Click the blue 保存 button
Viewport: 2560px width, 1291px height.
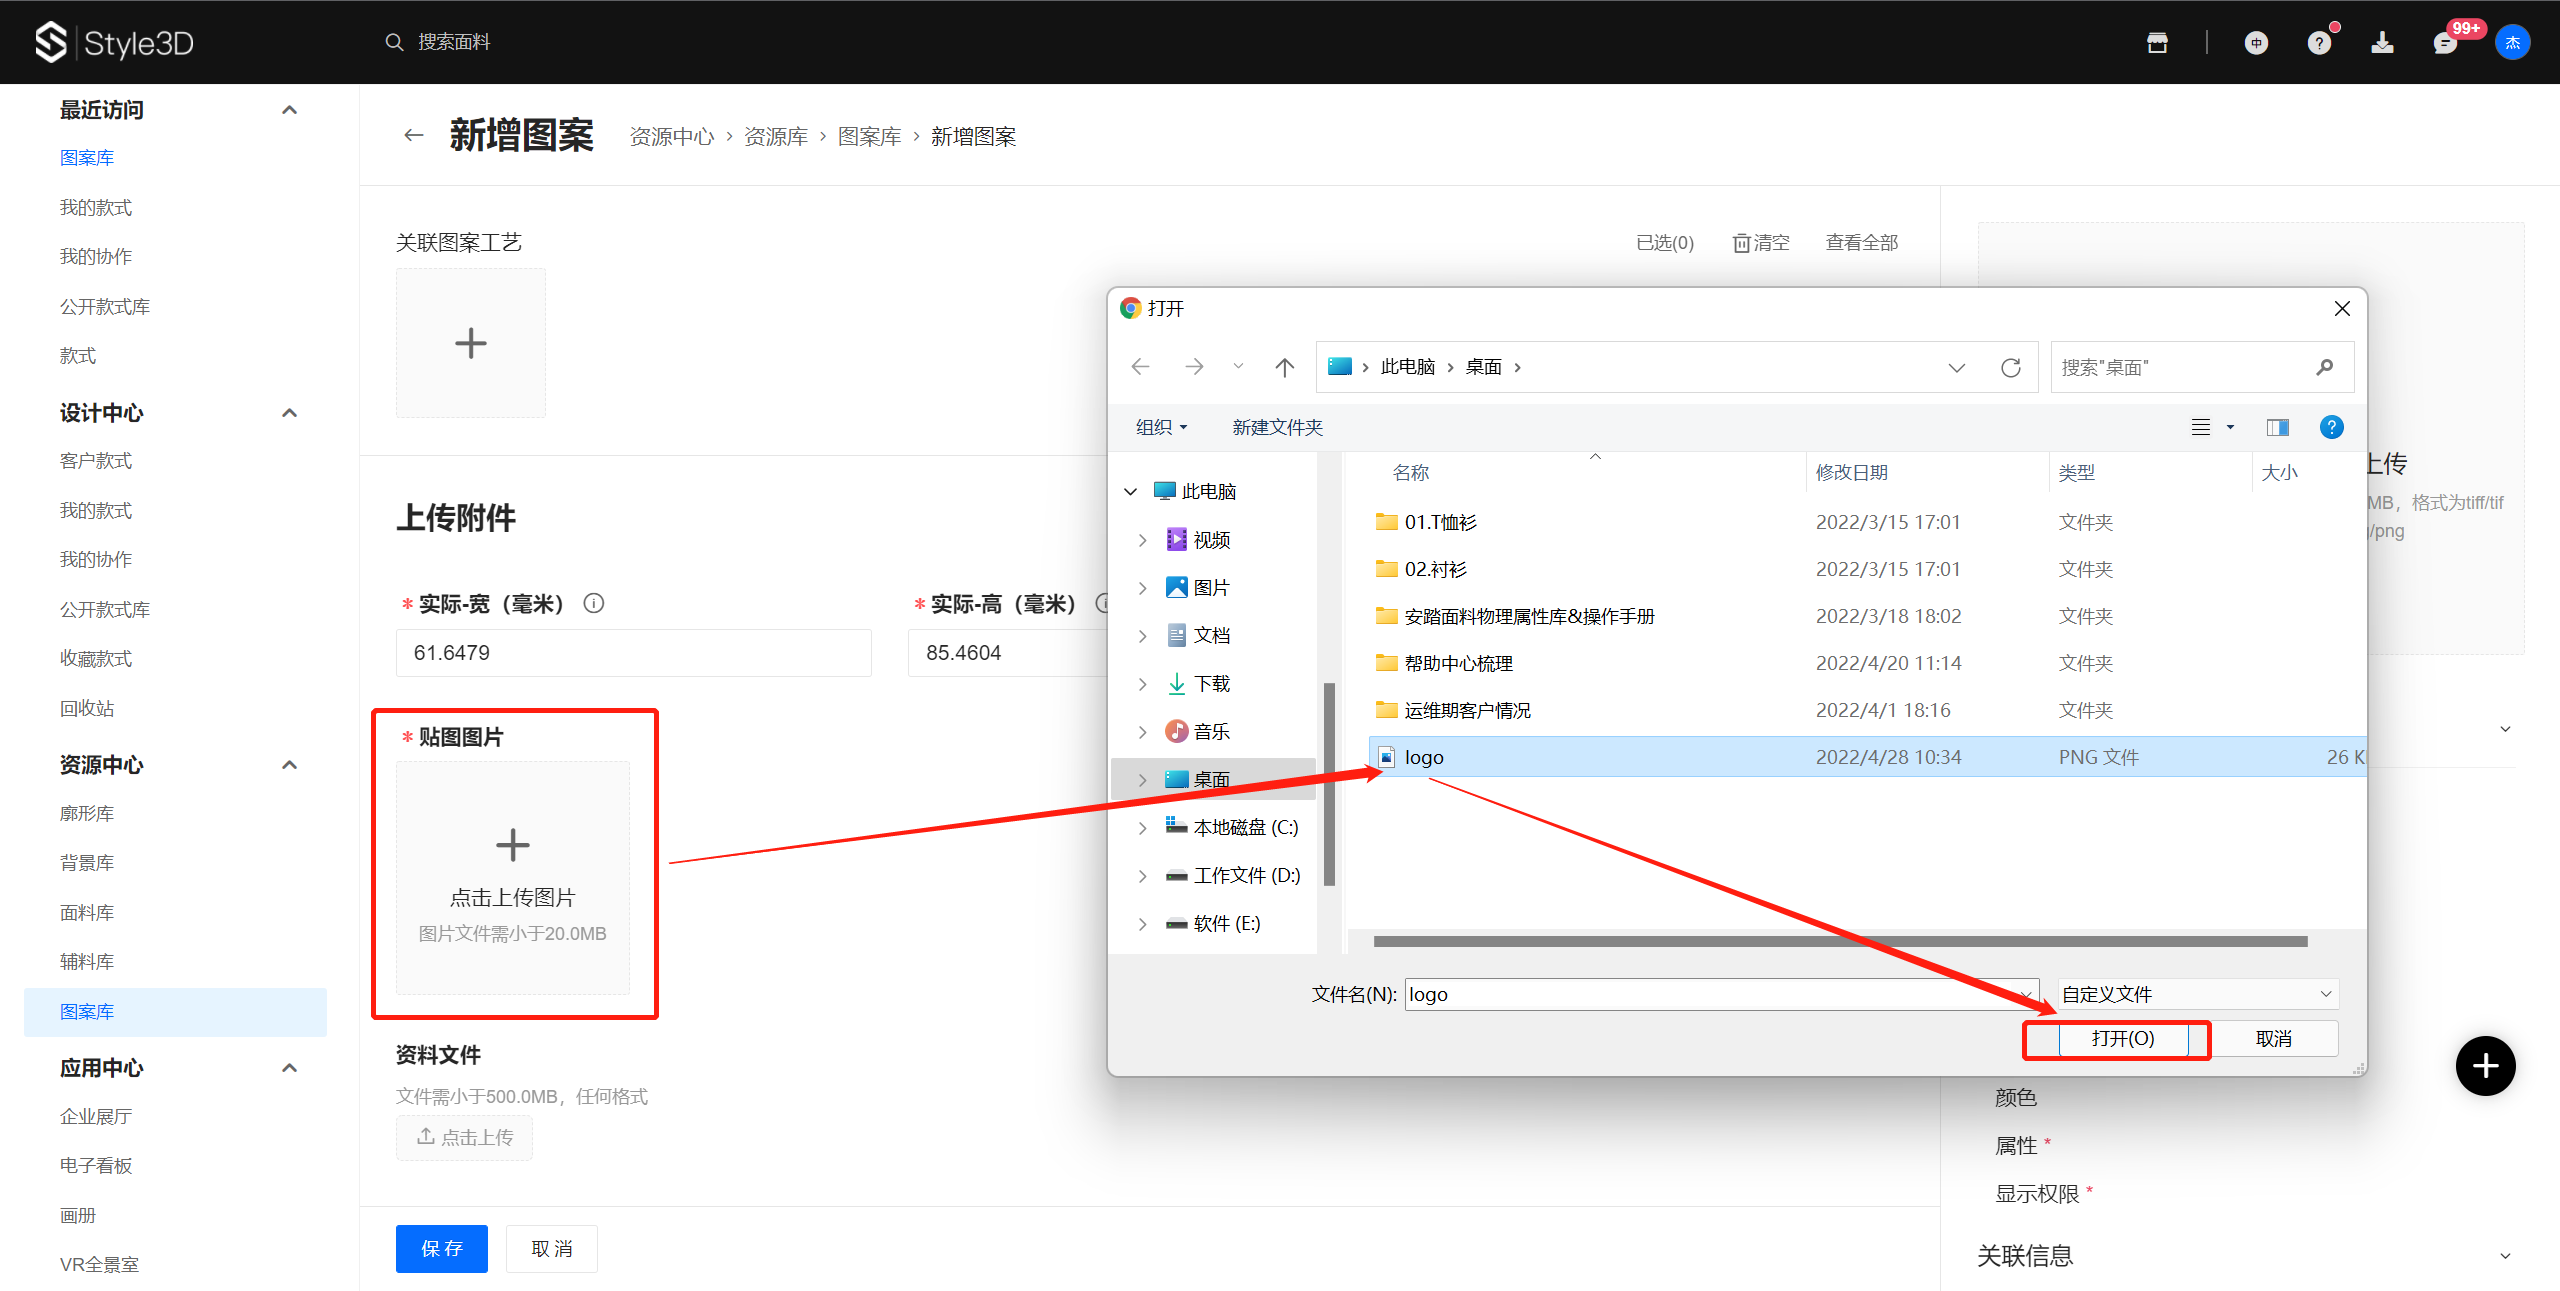coord(441,1248)
